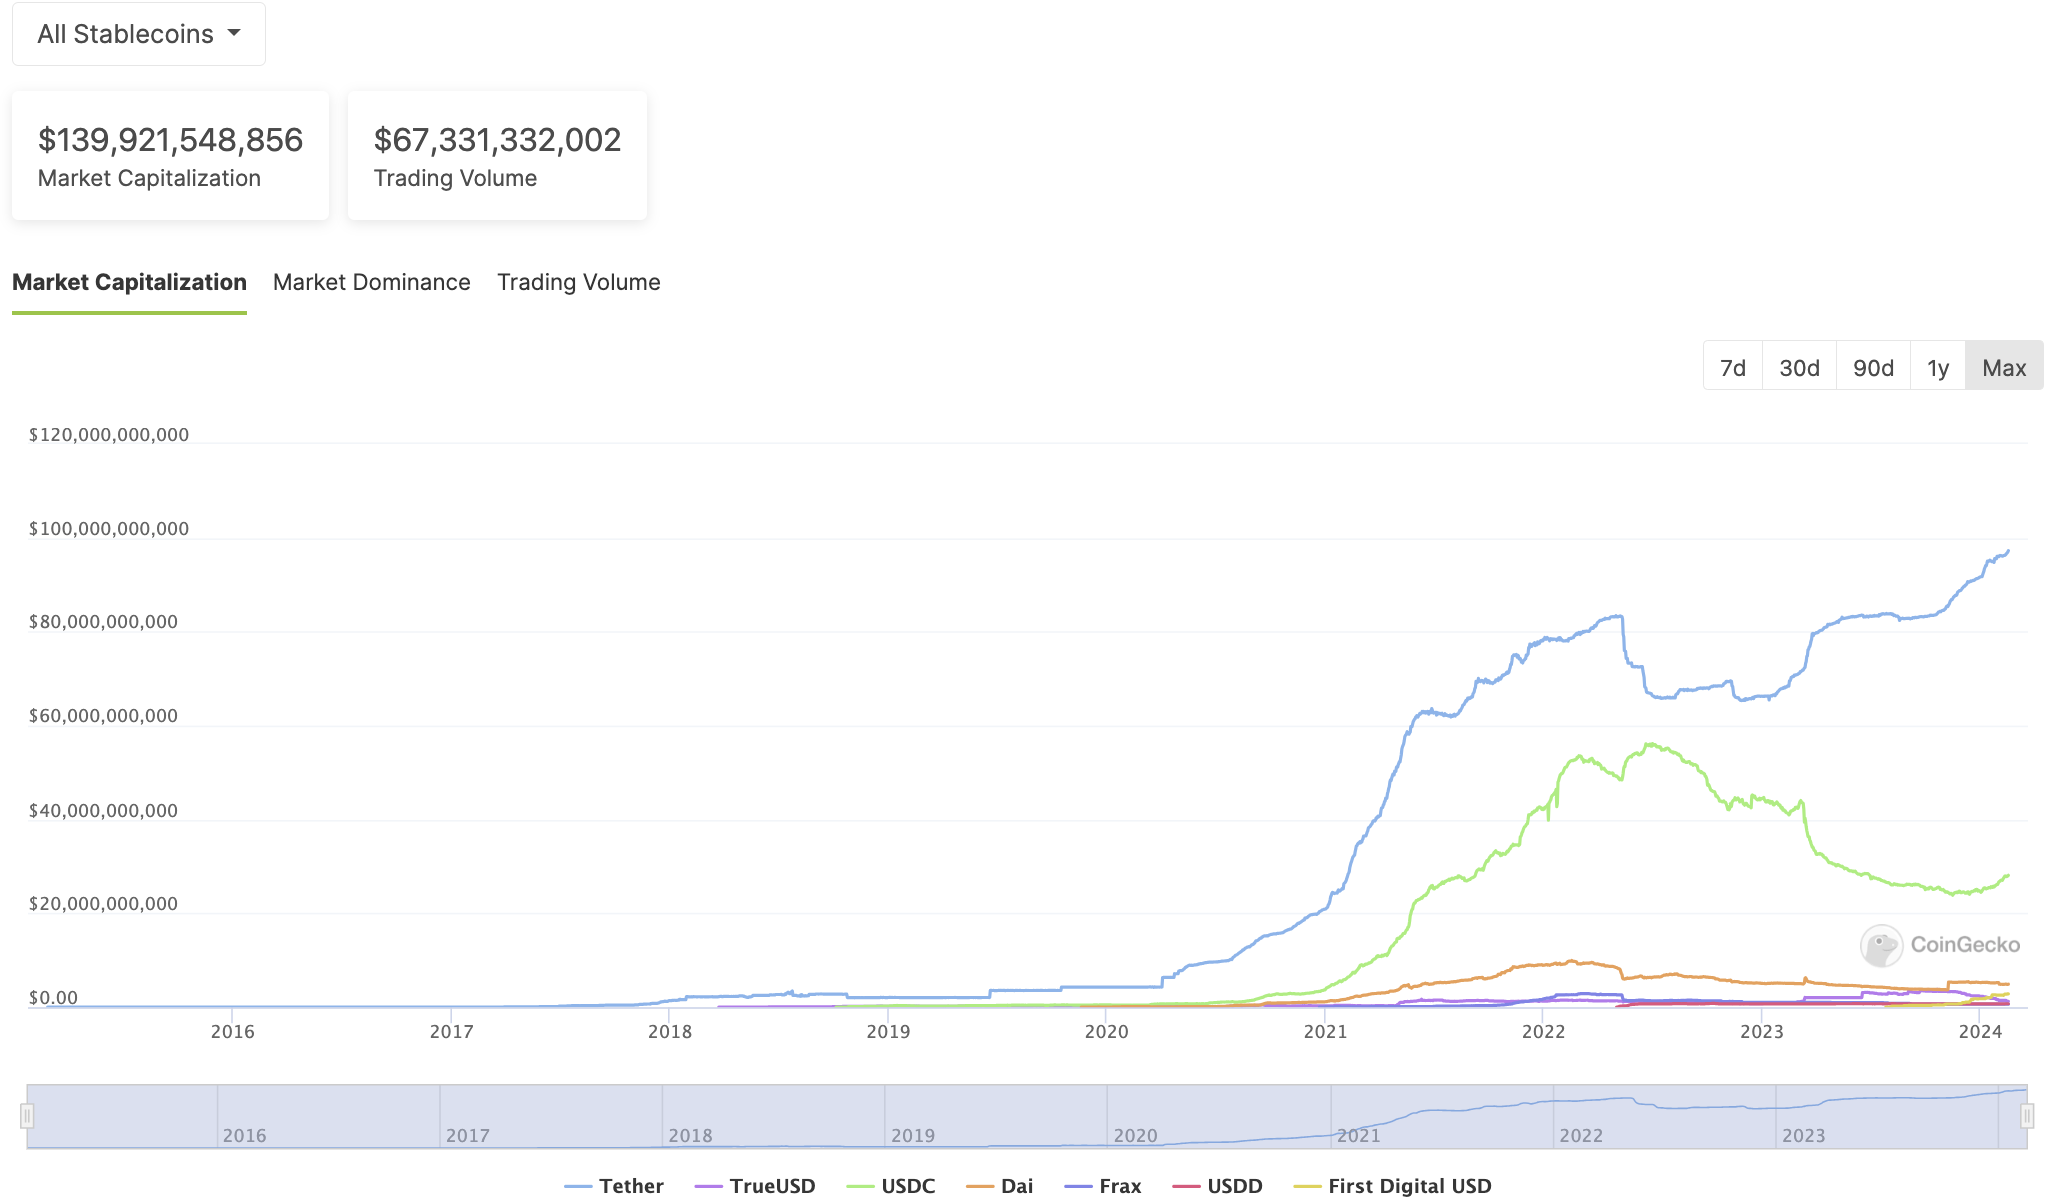This screenshot has height=1200, width=2056.
Task: Click the $120,000,000,000 y-axis label
Action: point(109,435)
